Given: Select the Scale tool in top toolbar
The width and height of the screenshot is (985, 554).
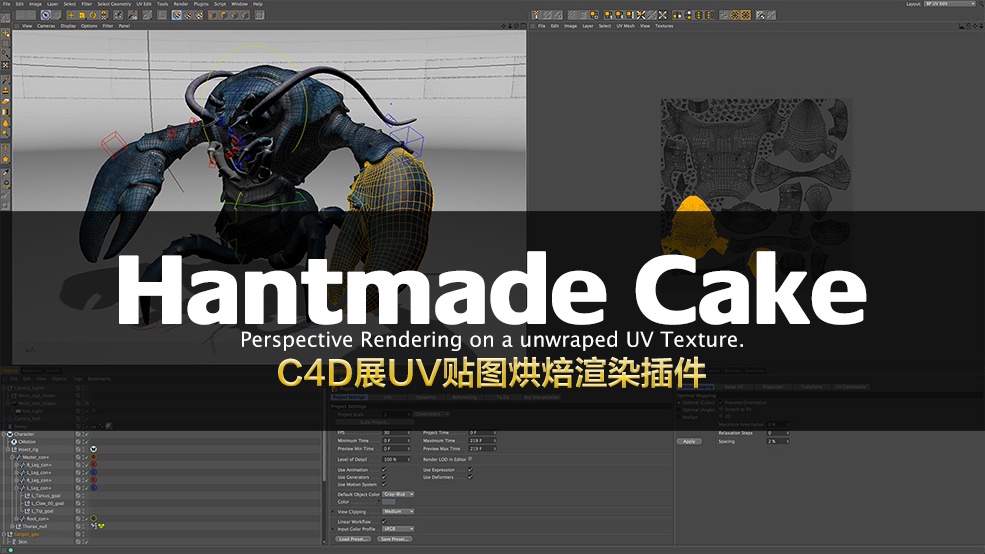Looking at the screenshot, I should point(82,14).
